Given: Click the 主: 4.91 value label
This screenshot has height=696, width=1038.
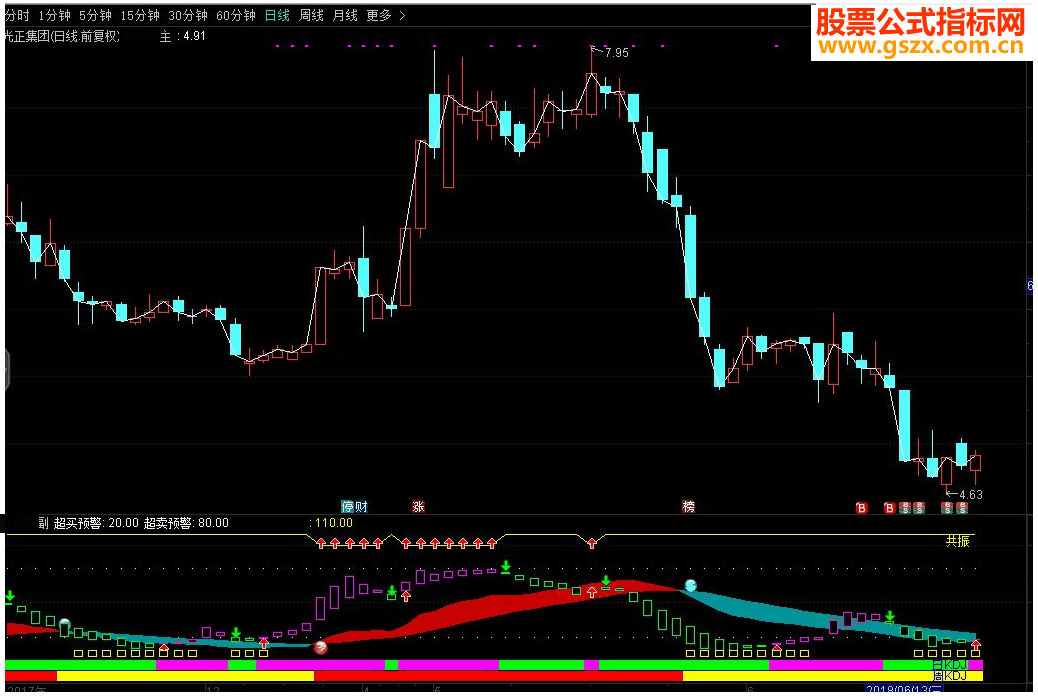Looking at the screenshot, I should click(x=183, y=36).
